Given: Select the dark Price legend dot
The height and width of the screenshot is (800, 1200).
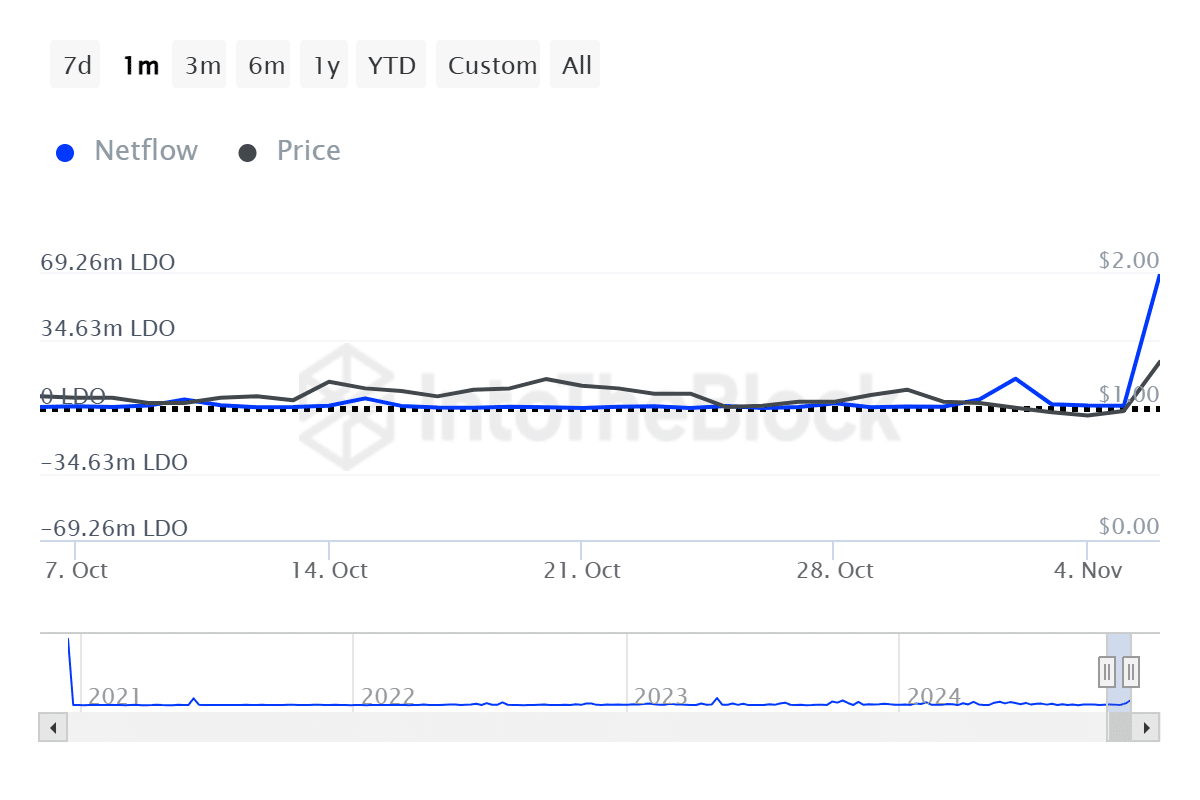Looking at the screenshot, I should (x=248, y=151).
